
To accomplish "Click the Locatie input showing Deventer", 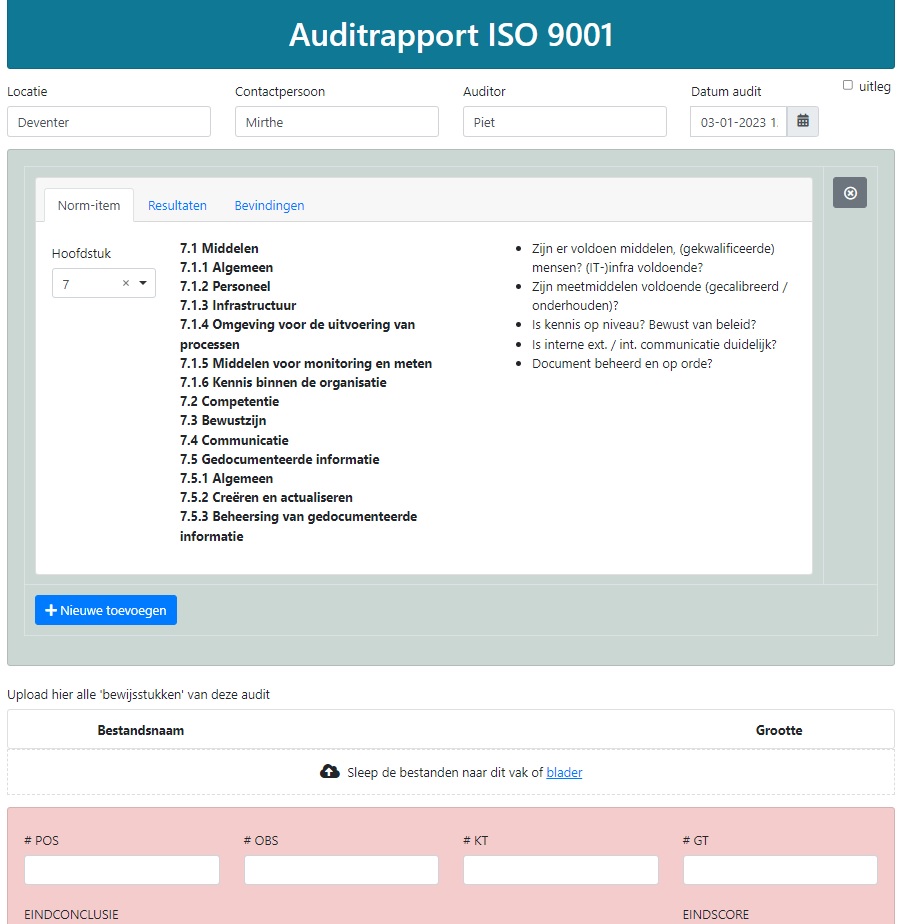I will point(109,121).
